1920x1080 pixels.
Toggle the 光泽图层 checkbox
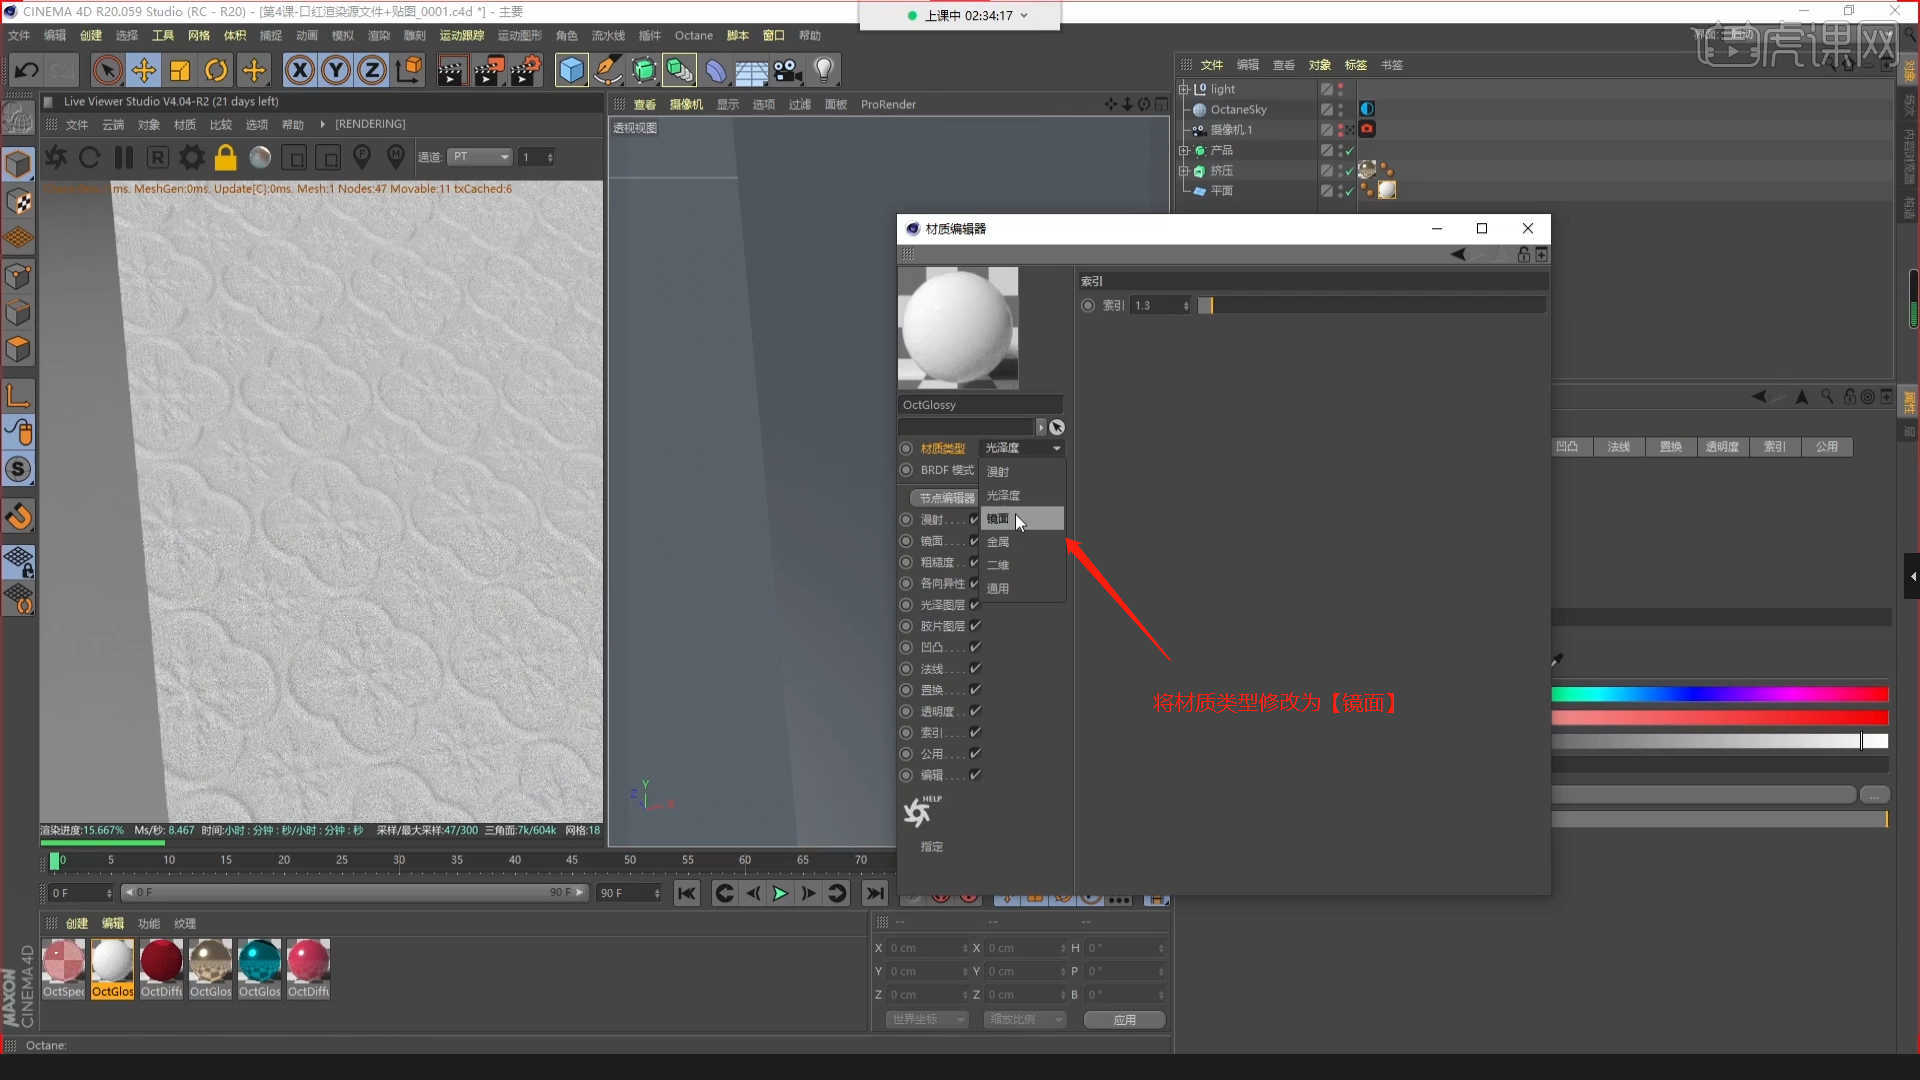[975, 605]
